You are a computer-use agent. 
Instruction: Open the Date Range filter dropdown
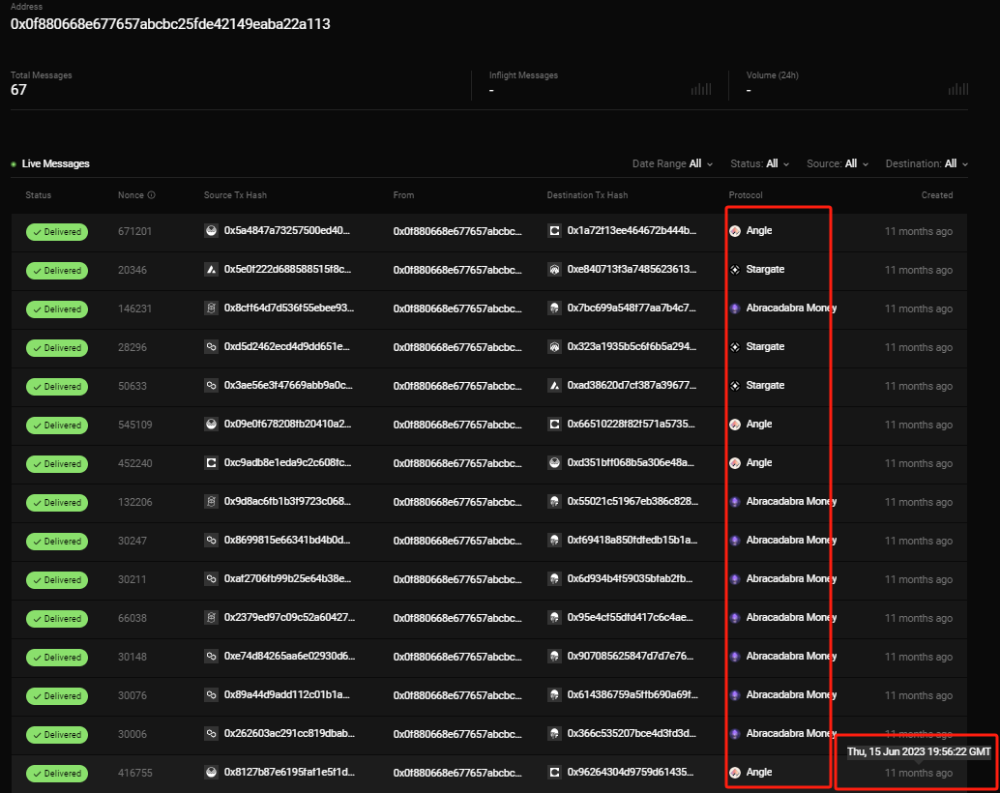point(672,164)
